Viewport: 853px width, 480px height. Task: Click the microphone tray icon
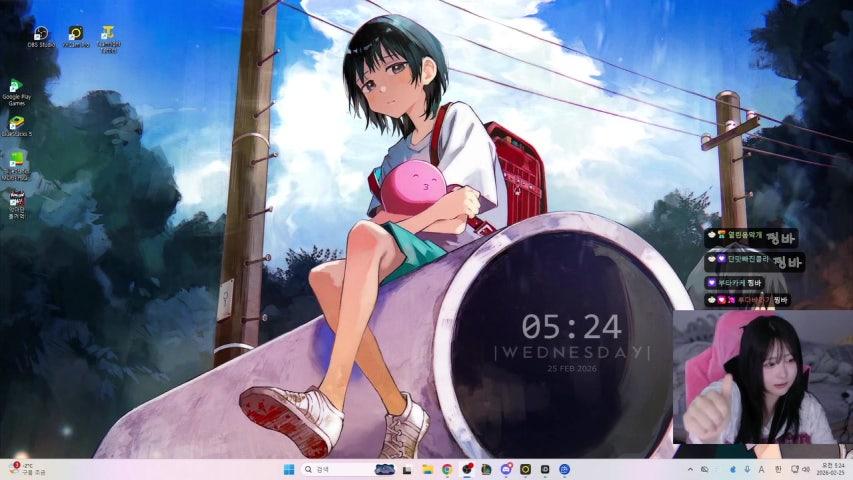click(747, 469)
